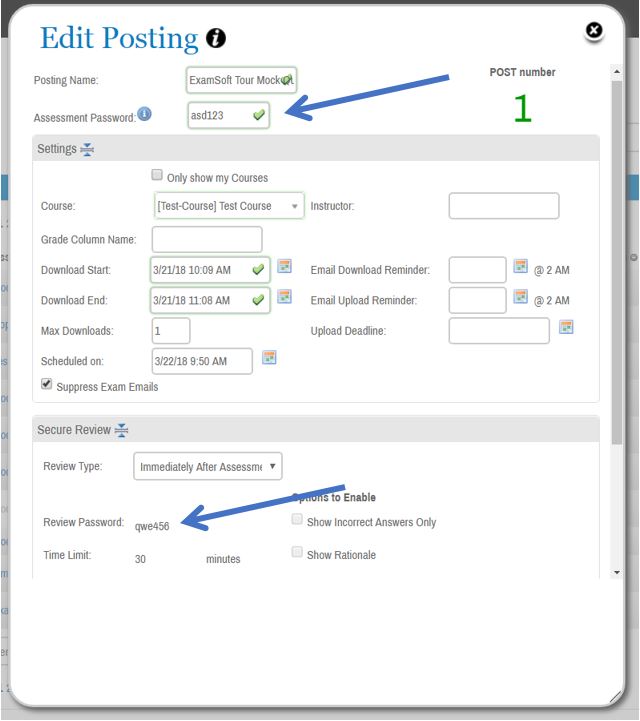Open the Review Type dropdown
The width and height of the screenshot is (640, 721).
(208, 466)
